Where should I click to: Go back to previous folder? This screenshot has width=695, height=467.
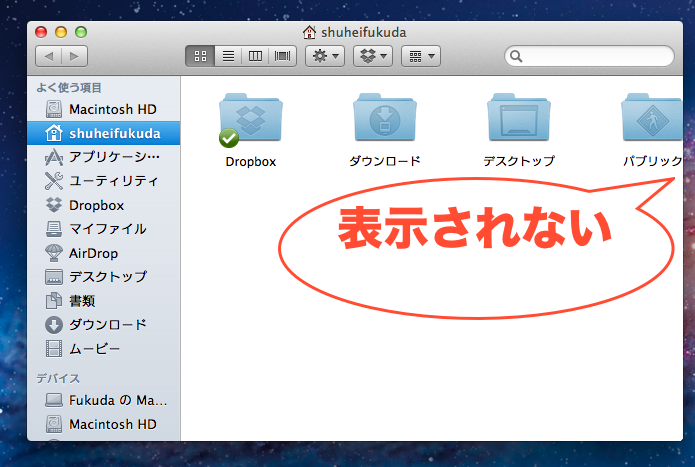(x=49, y=56)
